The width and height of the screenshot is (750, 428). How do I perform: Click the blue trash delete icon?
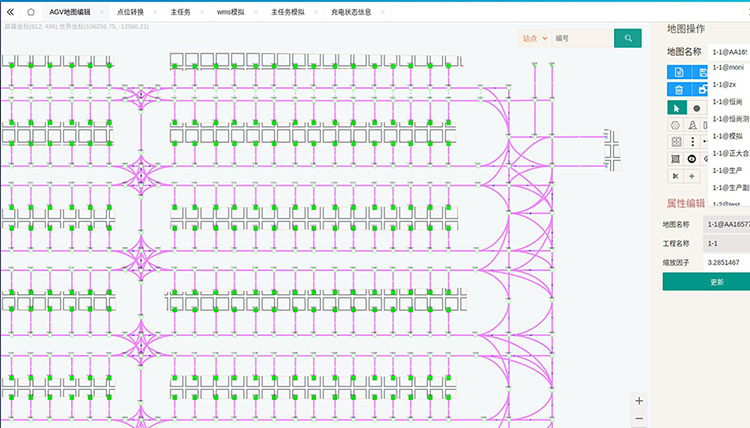(676, 90)
